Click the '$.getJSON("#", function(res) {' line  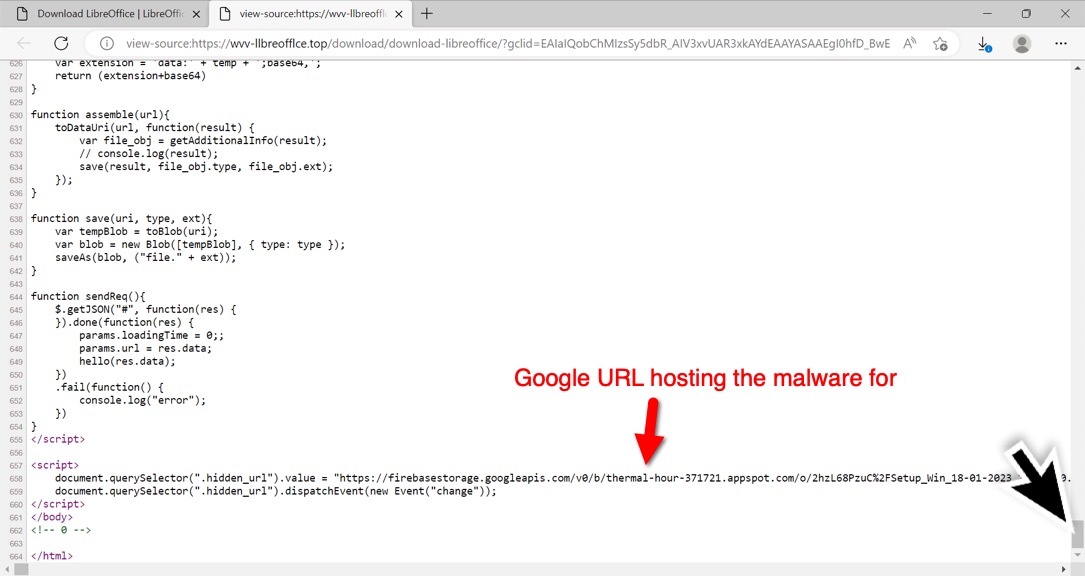pyautogui.click(x=145, y=309)
